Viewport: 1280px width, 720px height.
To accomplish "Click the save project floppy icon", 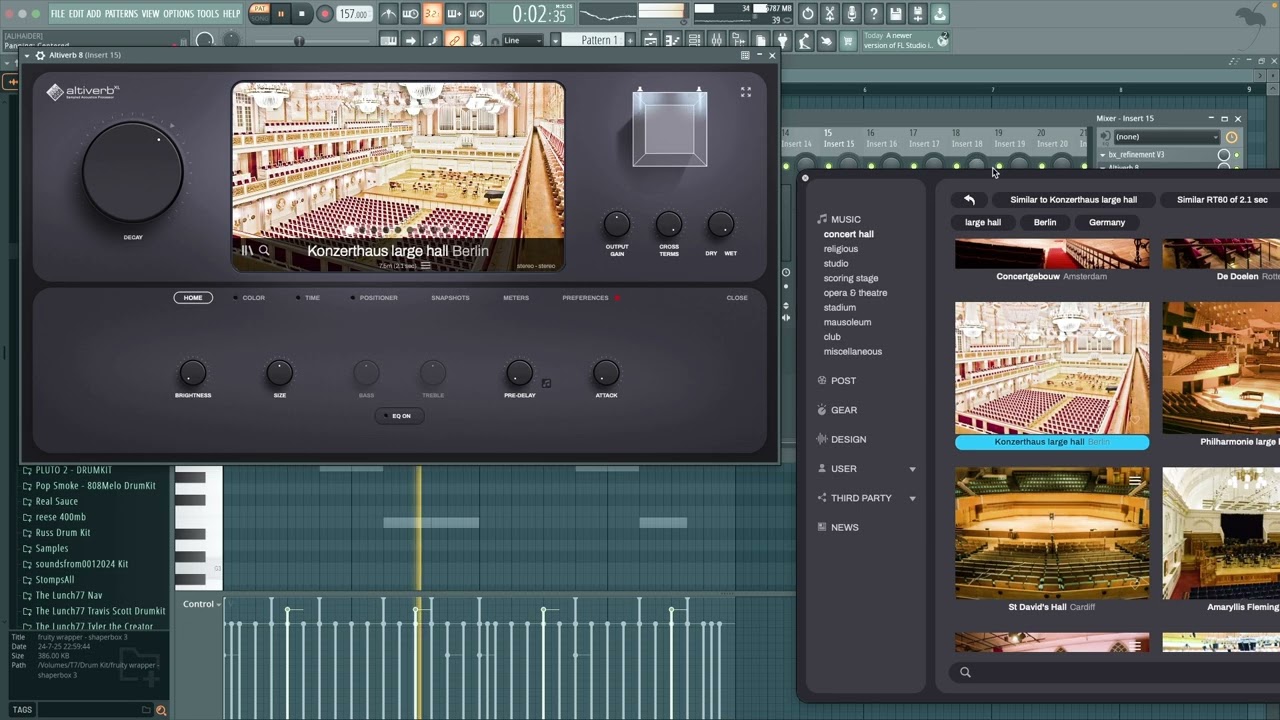I will 896,14.
